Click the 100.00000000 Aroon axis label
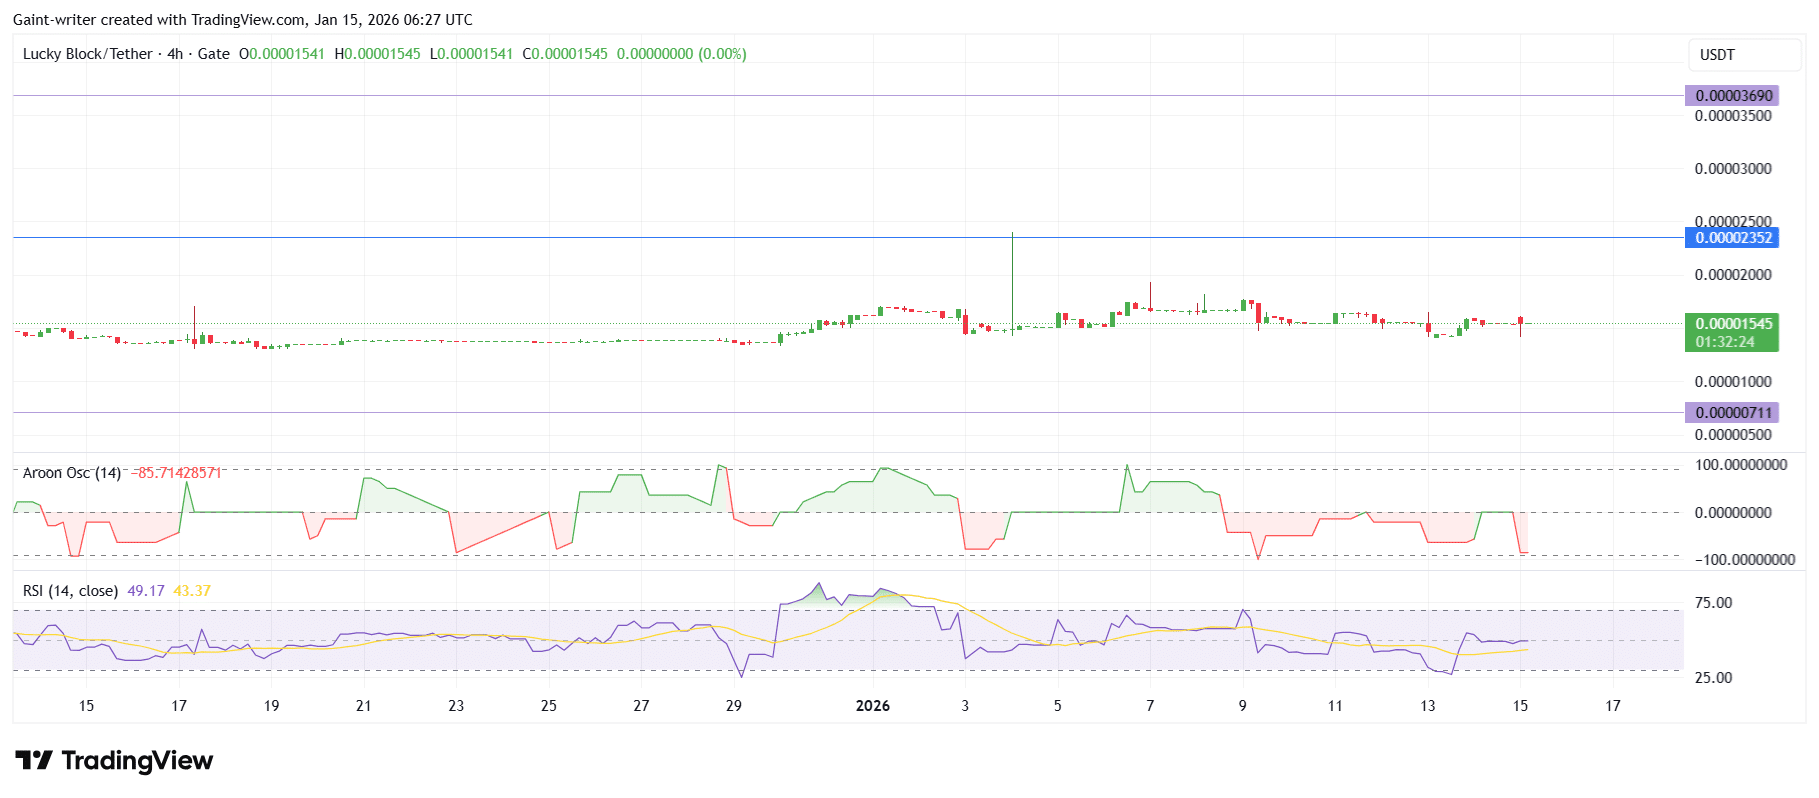 tap(1741, 465)
